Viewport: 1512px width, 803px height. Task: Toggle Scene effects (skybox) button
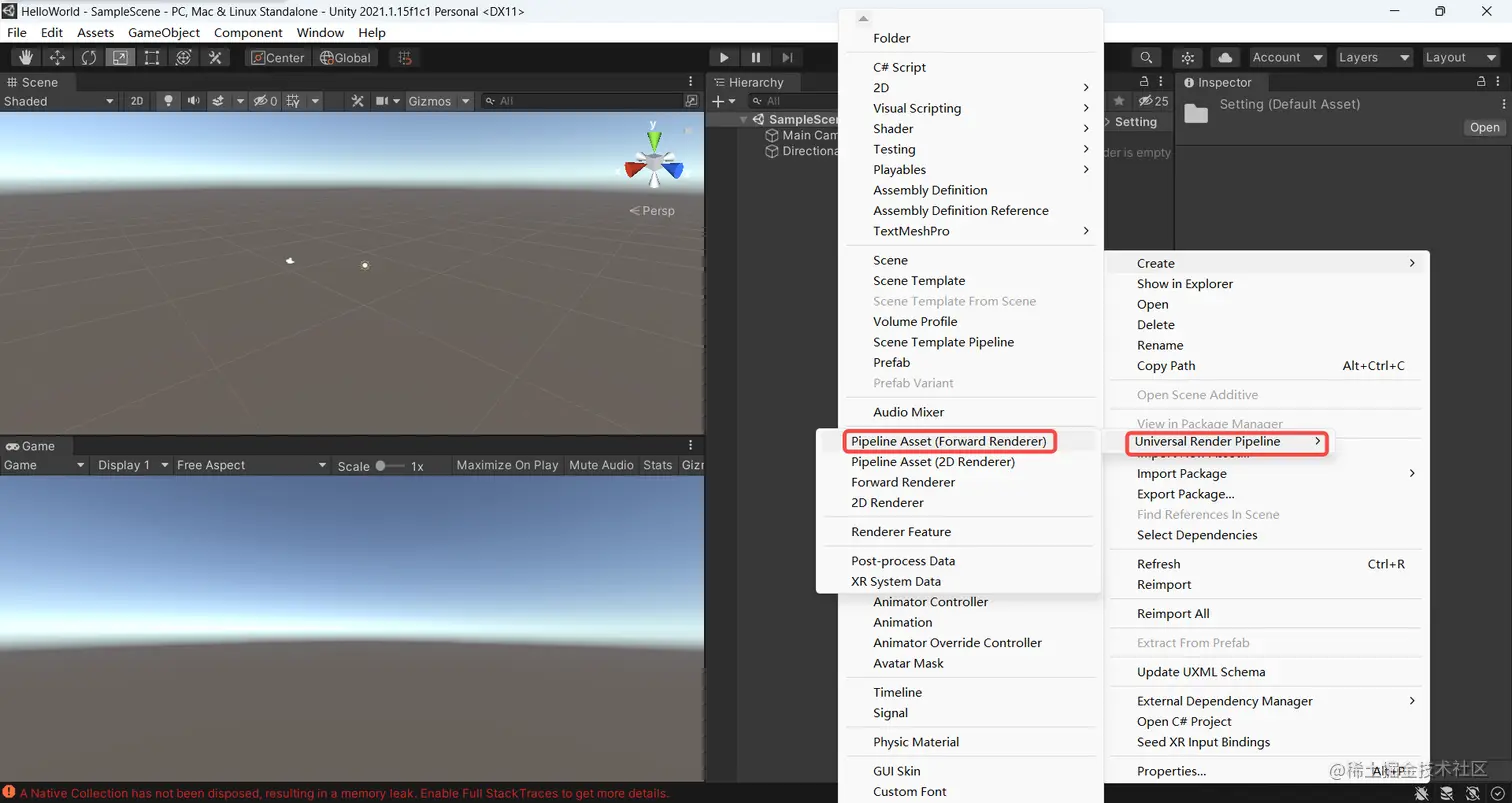pyautogui.click(x=218, y=101)
